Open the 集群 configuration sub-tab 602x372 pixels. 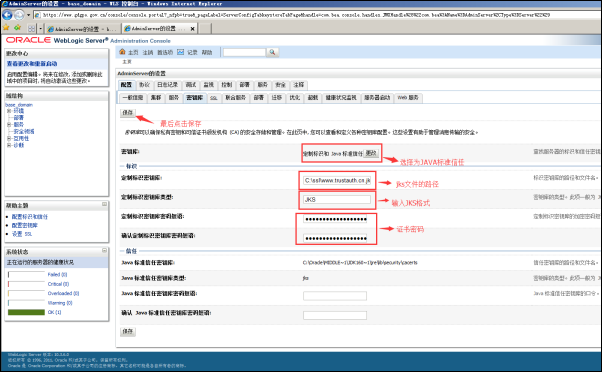click(156, 98)
